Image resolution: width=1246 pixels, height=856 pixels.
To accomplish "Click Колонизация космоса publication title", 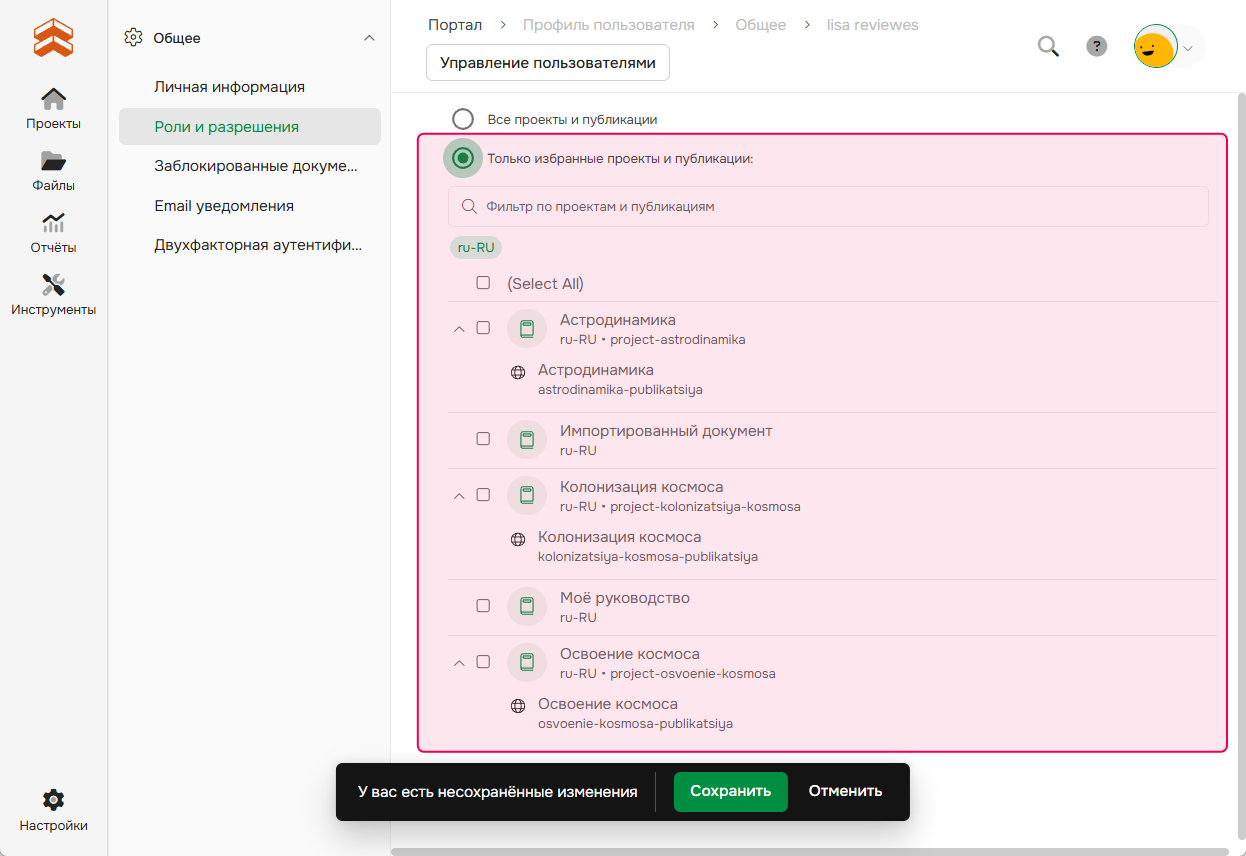I will click(x=620, y=537).
